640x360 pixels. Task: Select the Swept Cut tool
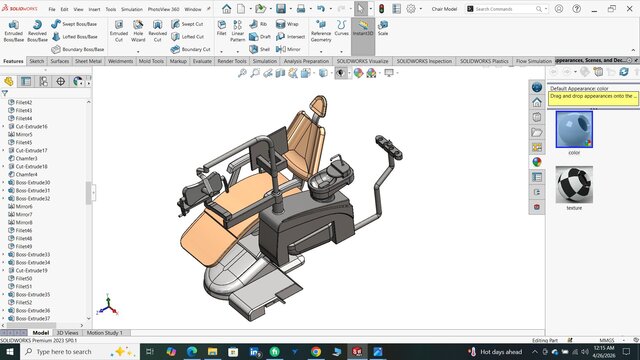tap(187, 24)
